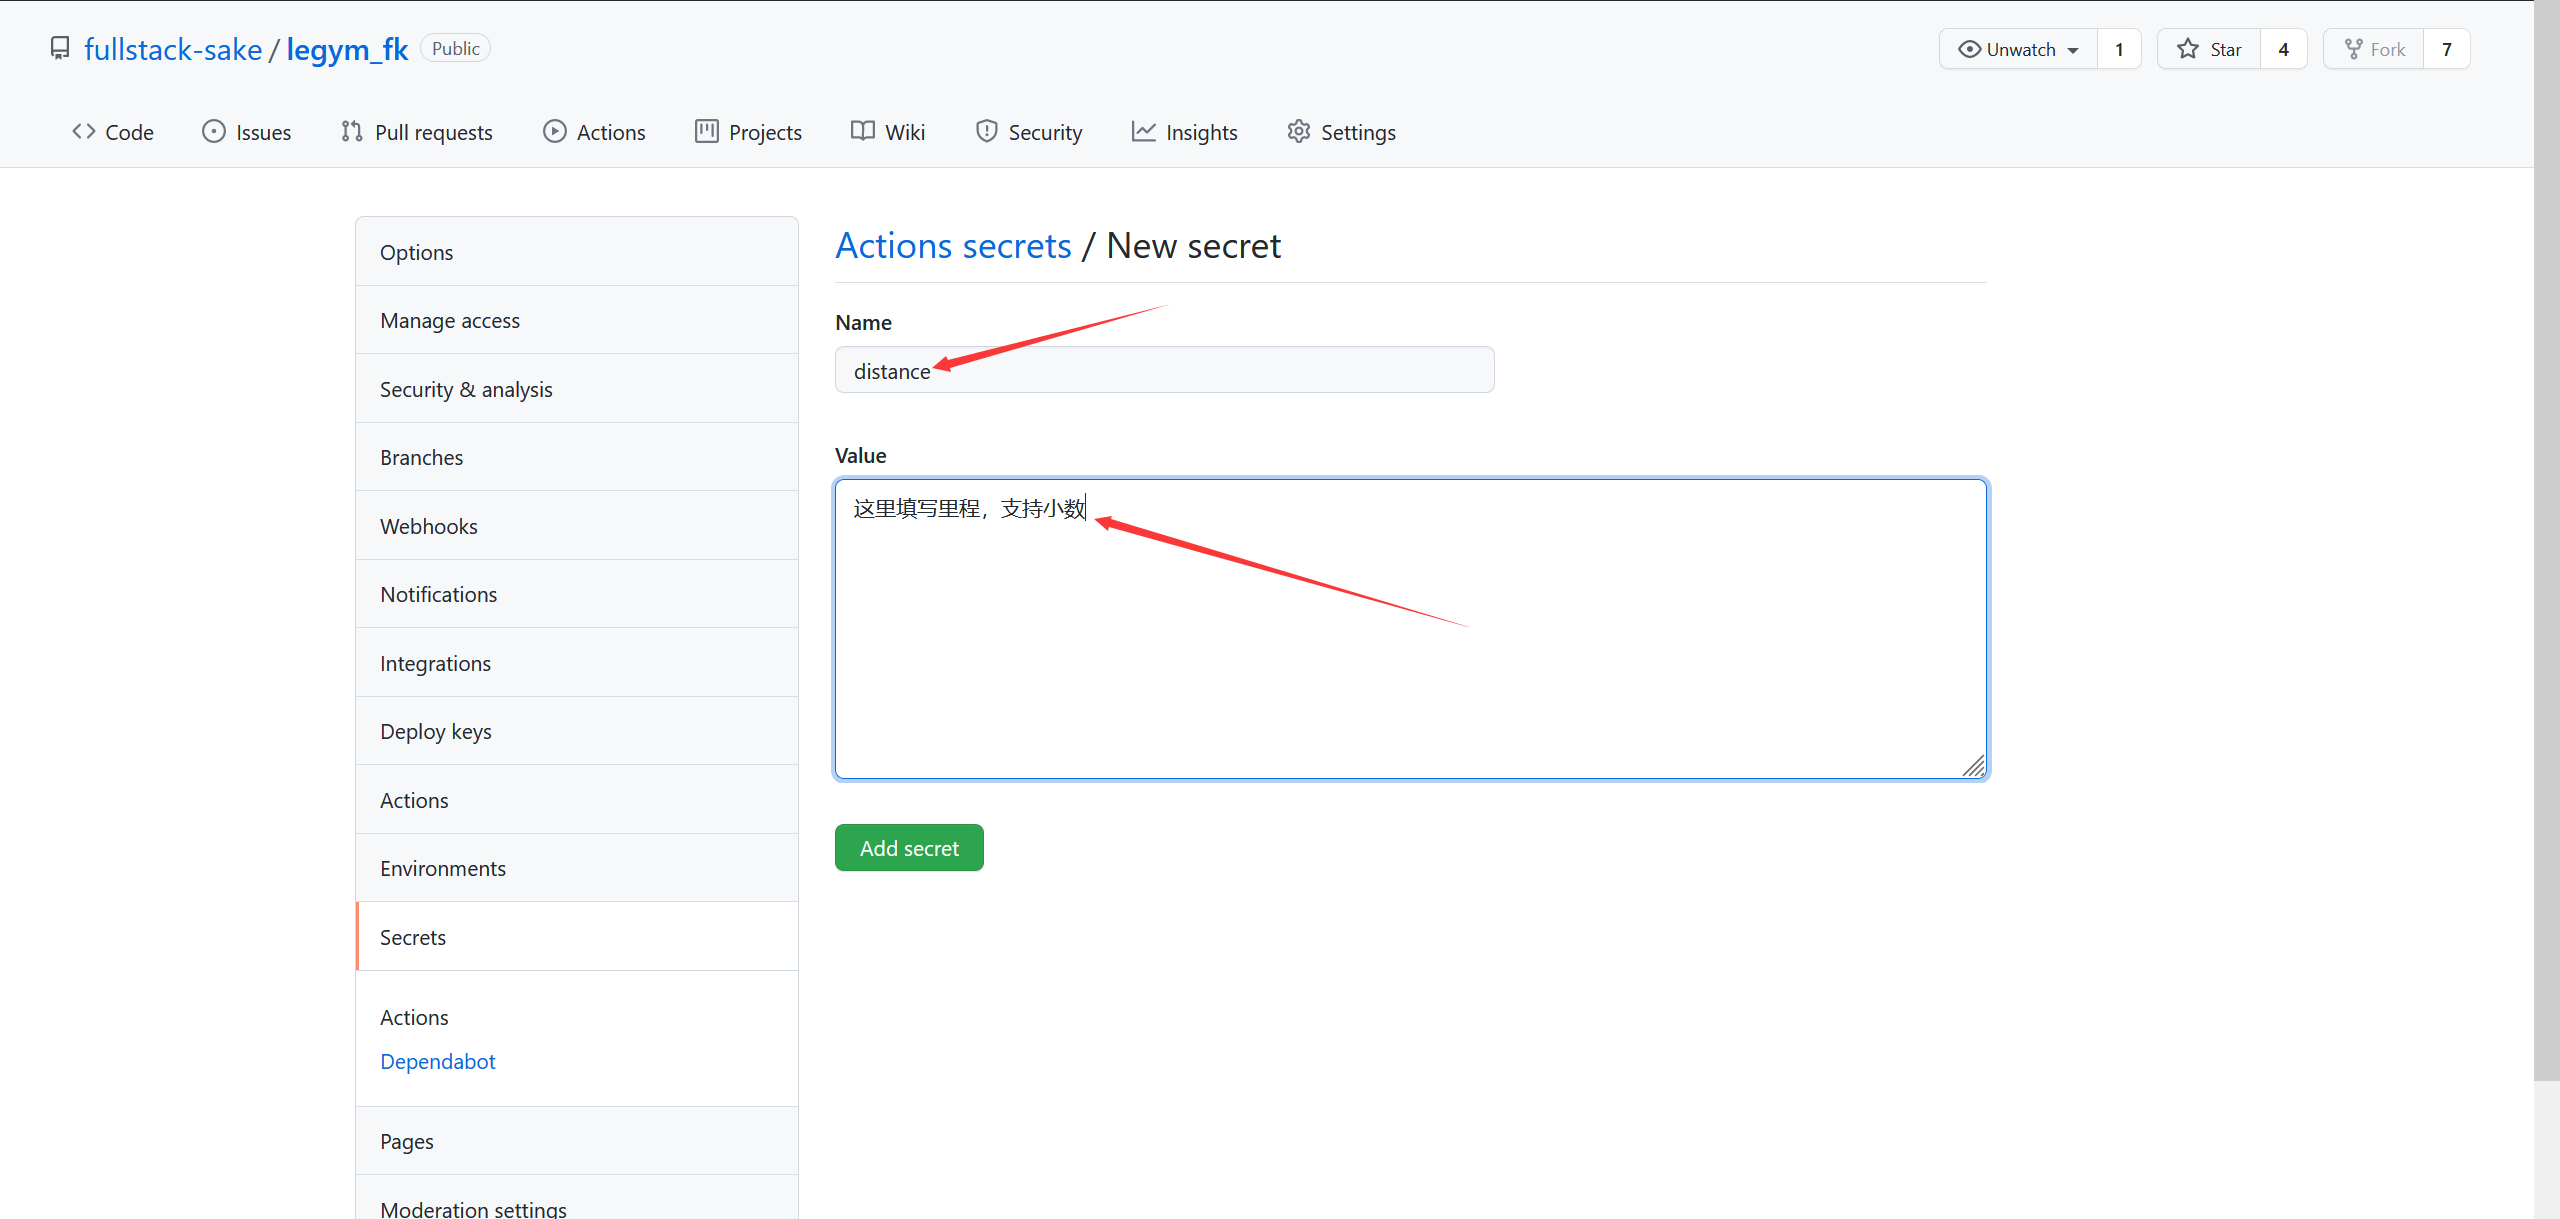
Task: Click the Actions play icon
Action: [x=554, y=132]
